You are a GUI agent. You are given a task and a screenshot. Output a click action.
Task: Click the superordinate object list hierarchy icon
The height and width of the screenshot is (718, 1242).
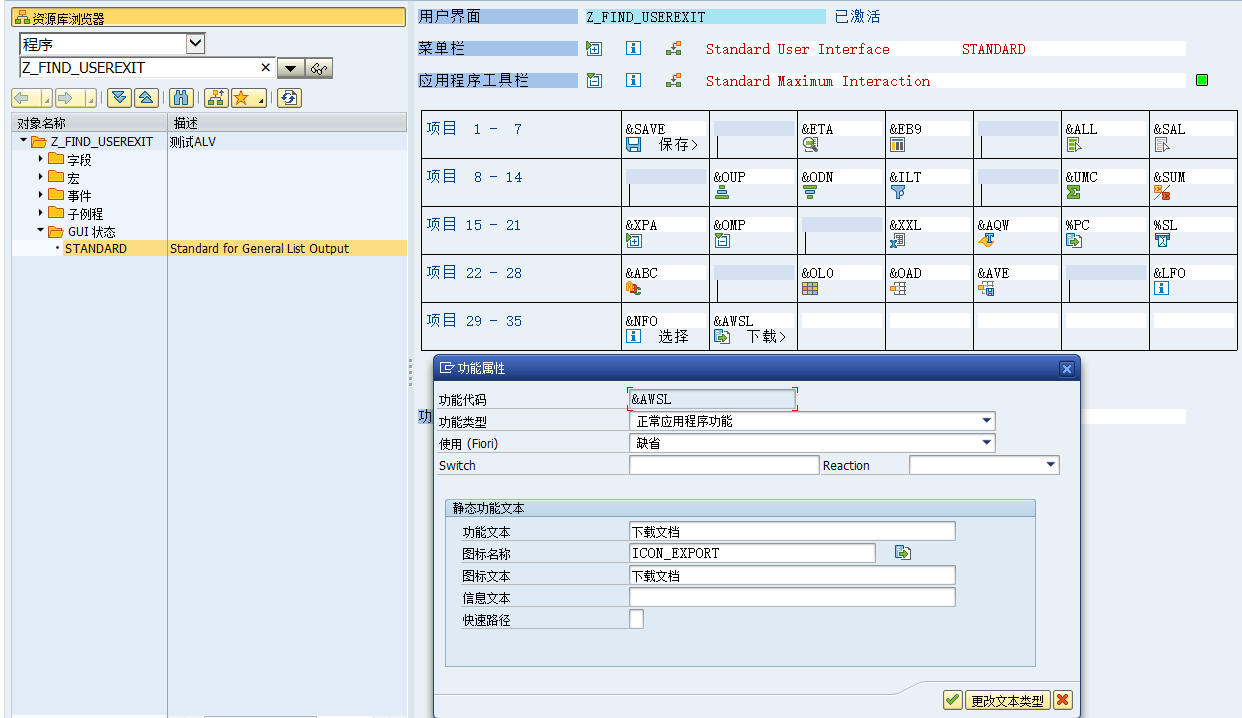click(x=216, y=97)
